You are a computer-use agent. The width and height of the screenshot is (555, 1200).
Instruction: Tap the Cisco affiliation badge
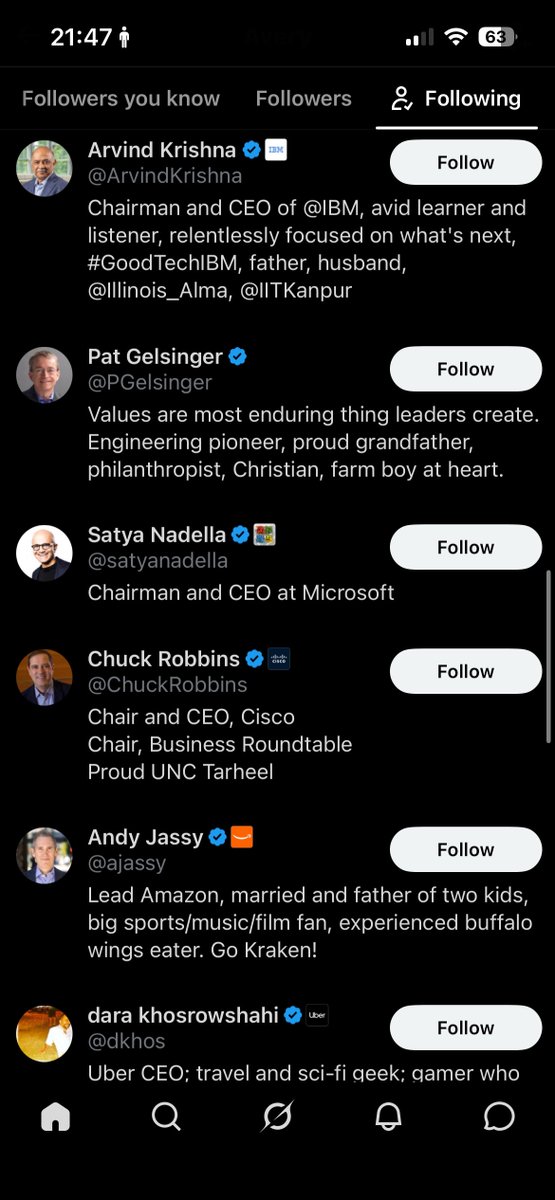tap(279, 659)
